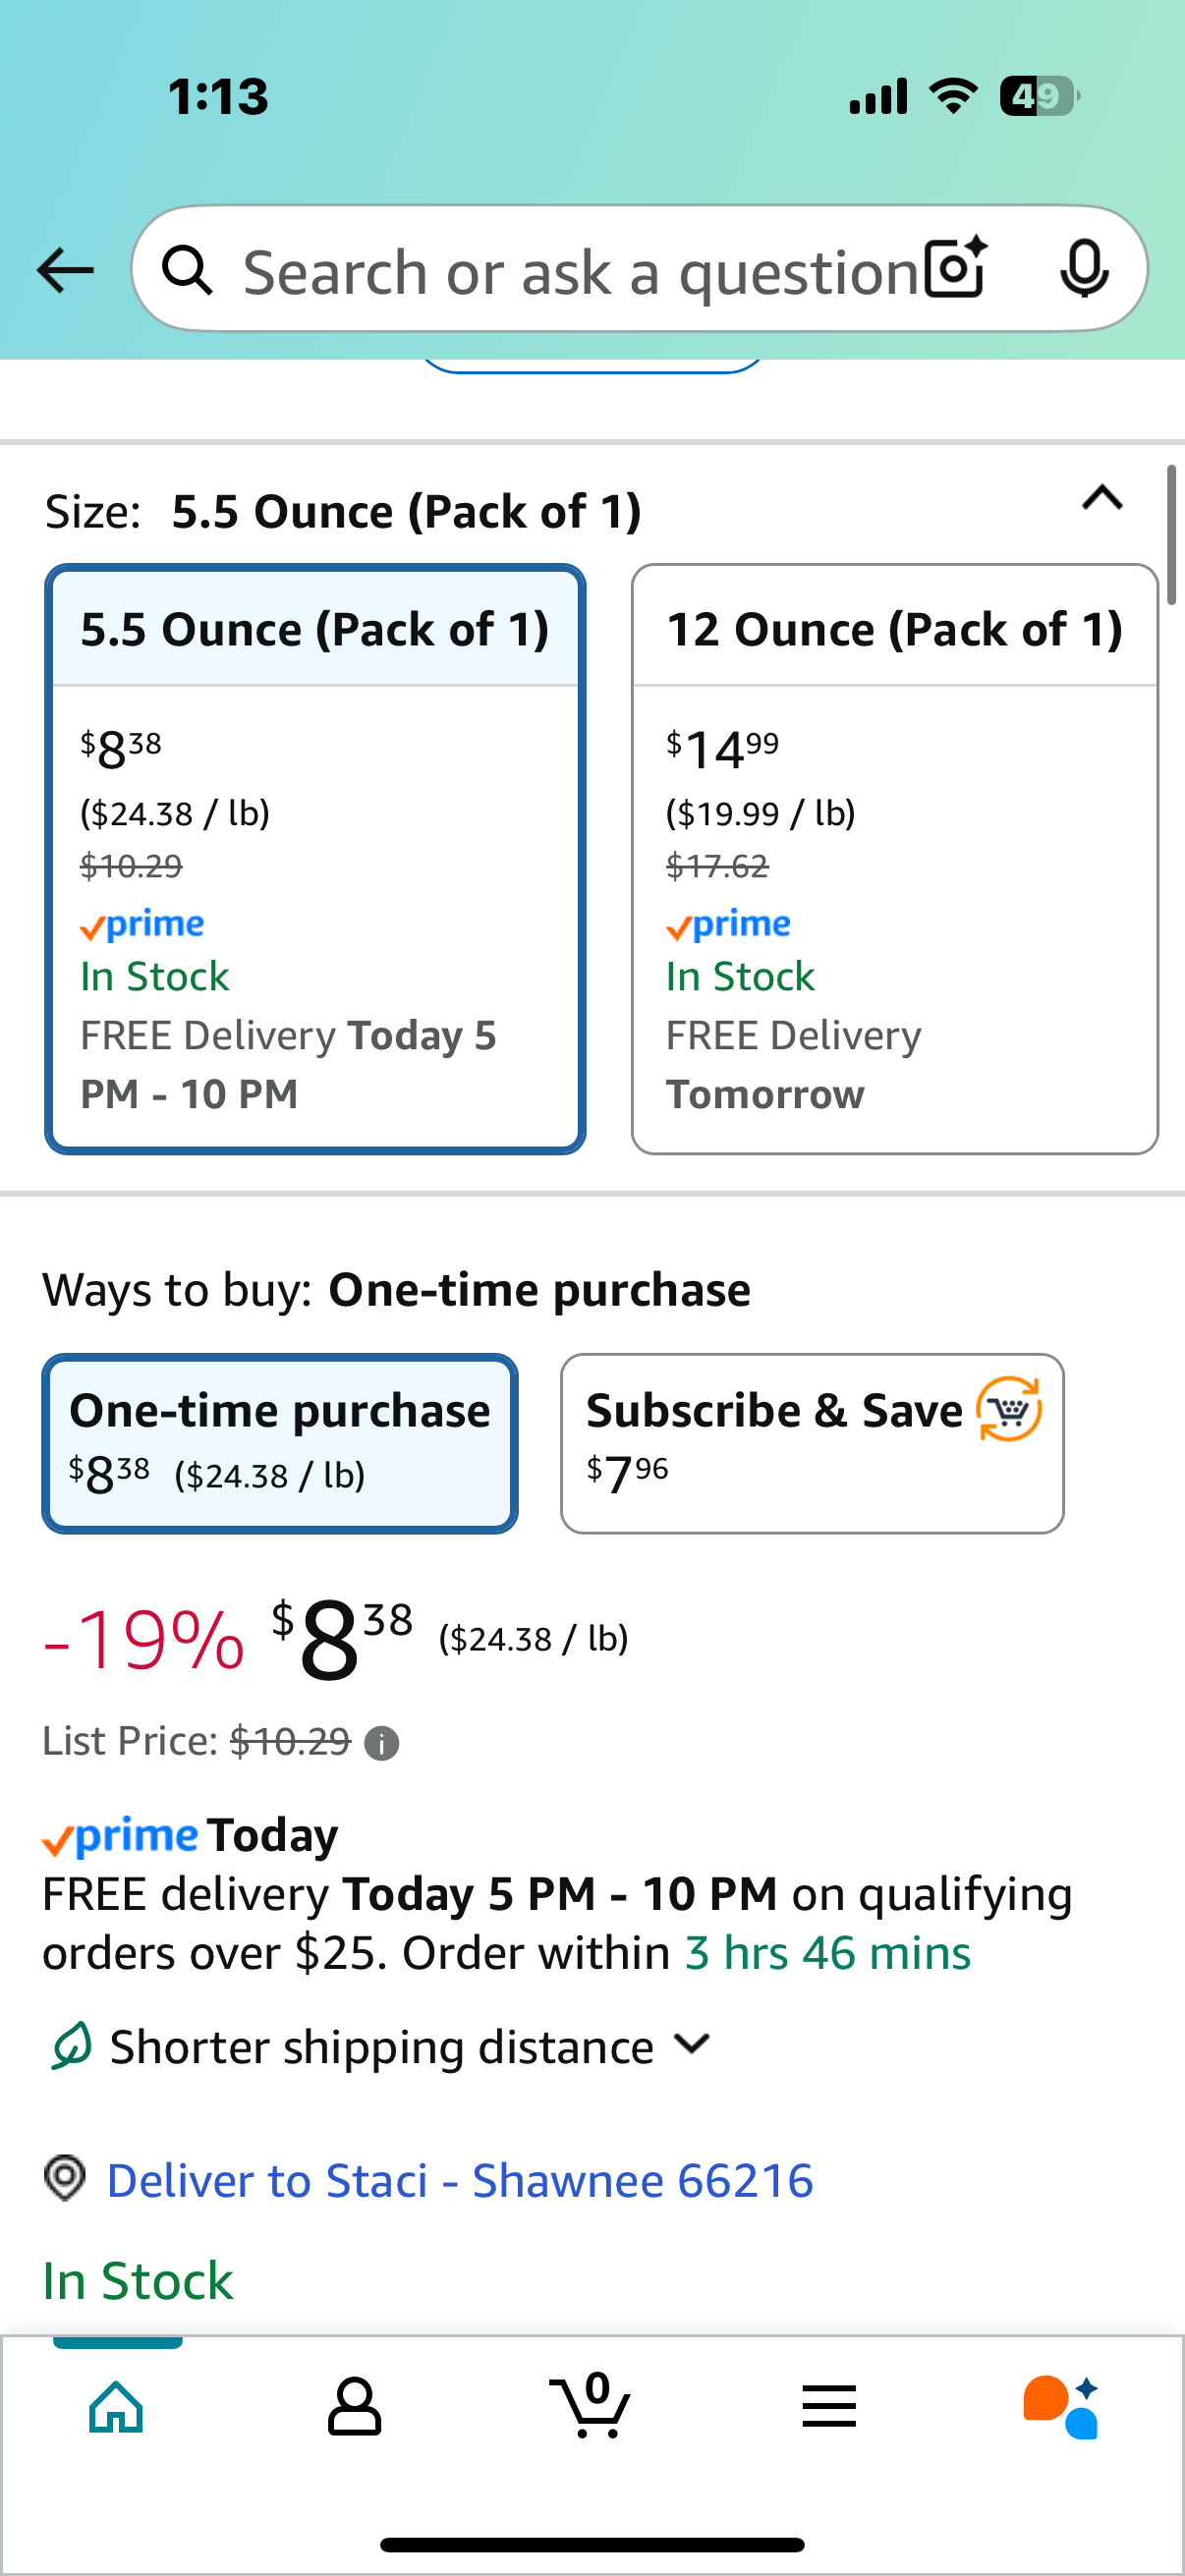Image resolution: width=1185 pixels, height=2576 pixels.
Task: Choose One-time purchase option
Action: click(280, 1443)
